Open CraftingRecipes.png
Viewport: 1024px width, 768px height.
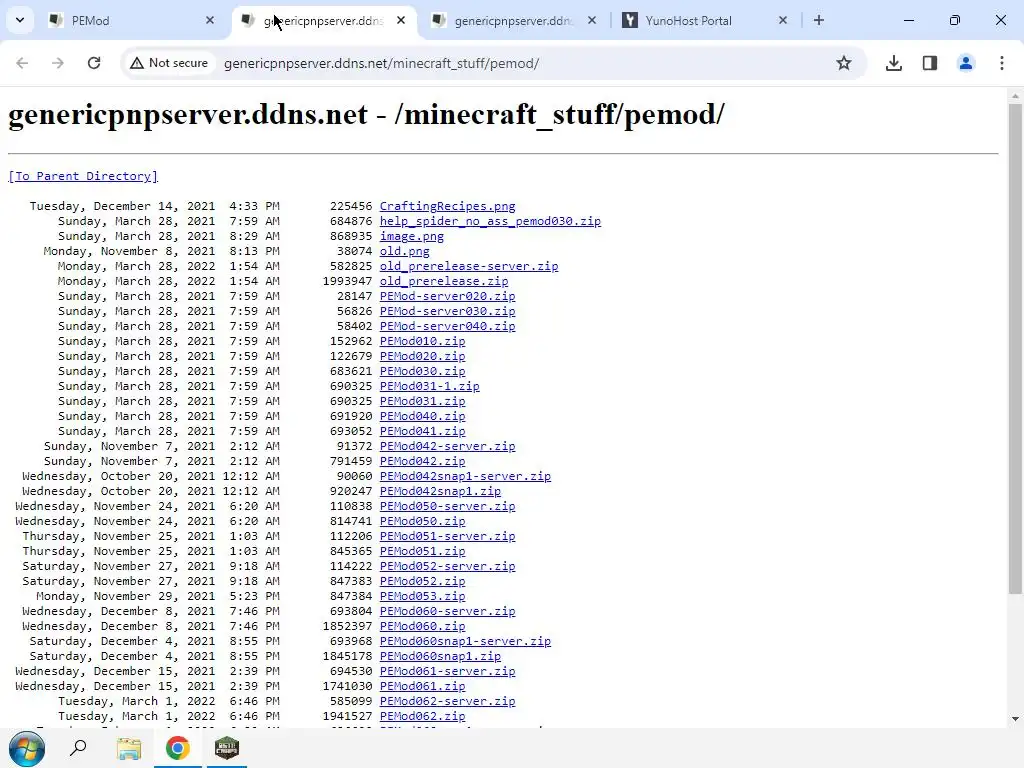pyautogui.click(x=447, y=206)
